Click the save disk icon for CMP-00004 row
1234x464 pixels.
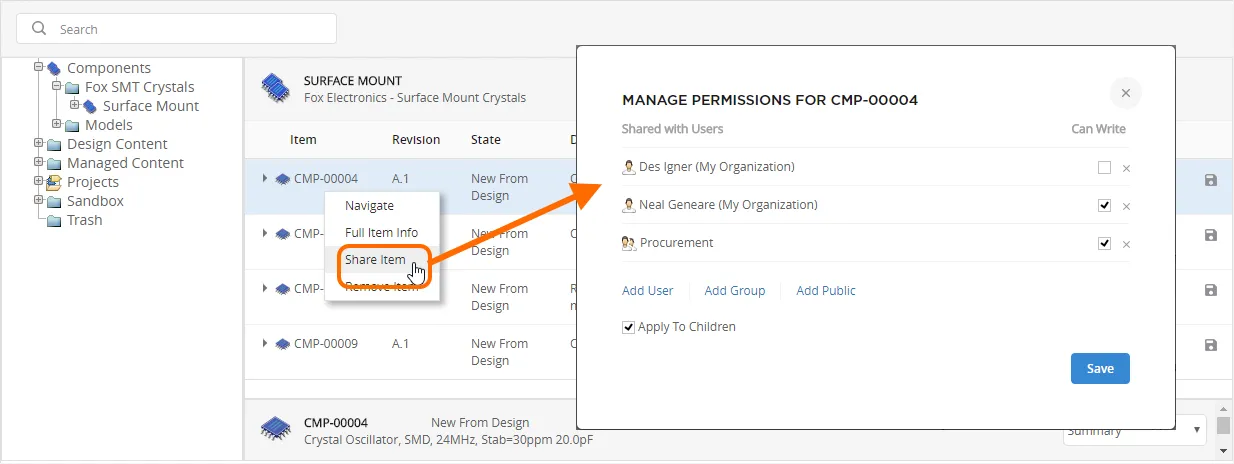pos(1211,181)
